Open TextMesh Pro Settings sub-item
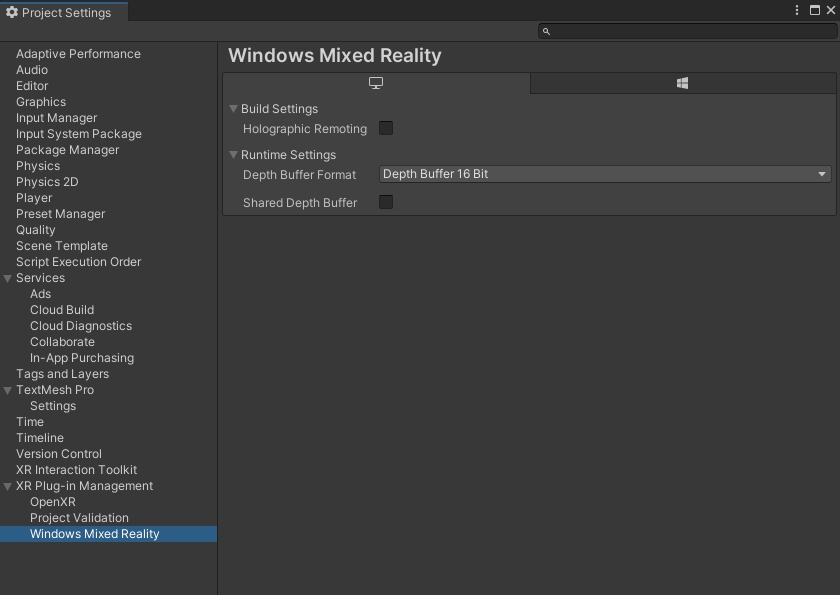This screenshot has width=840, height=595. coord(53,406)
